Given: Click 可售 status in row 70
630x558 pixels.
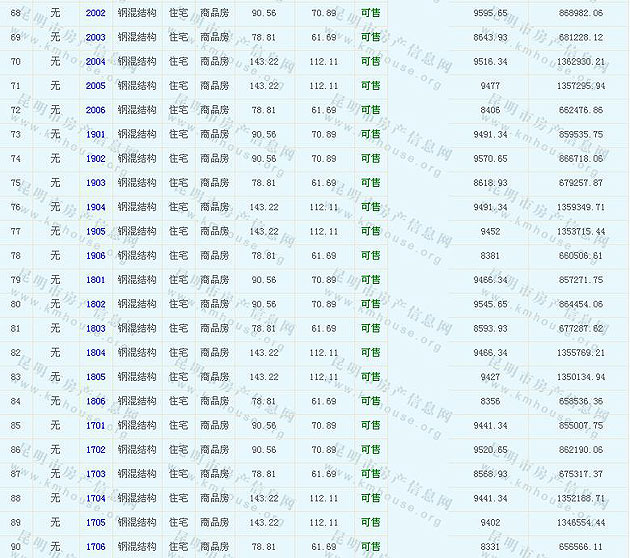Looking at the screenshot, I should pyautogui.click(x=370, y=61).
